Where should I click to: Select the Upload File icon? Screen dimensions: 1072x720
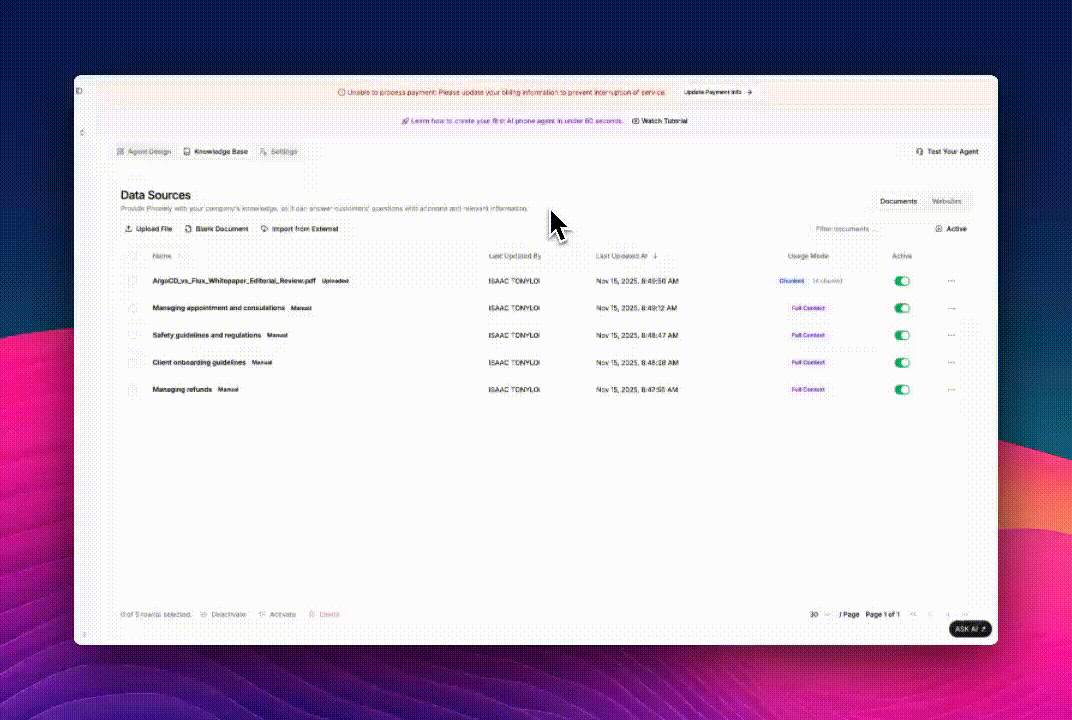pos(127,229)
